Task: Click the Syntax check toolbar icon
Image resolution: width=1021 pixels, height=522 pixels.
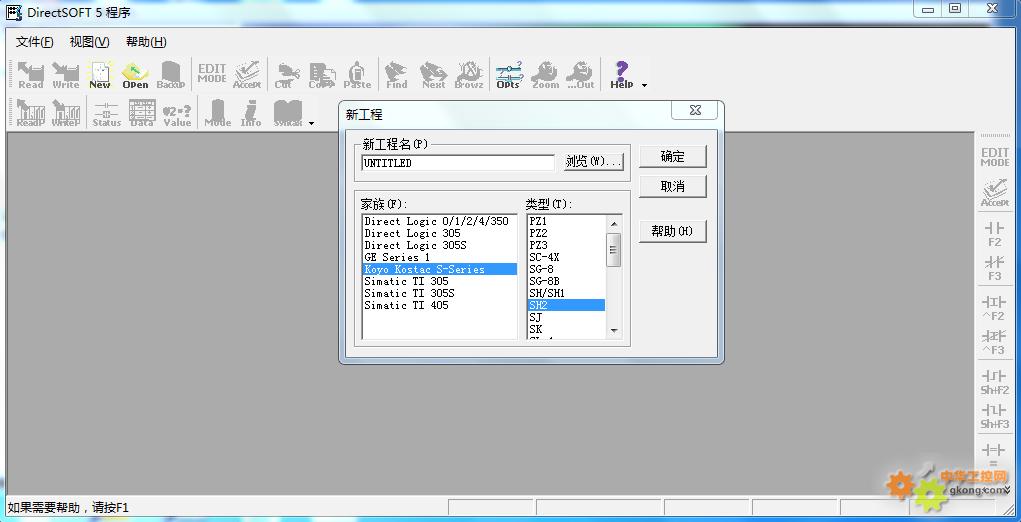Action: (x=288, y=113)
